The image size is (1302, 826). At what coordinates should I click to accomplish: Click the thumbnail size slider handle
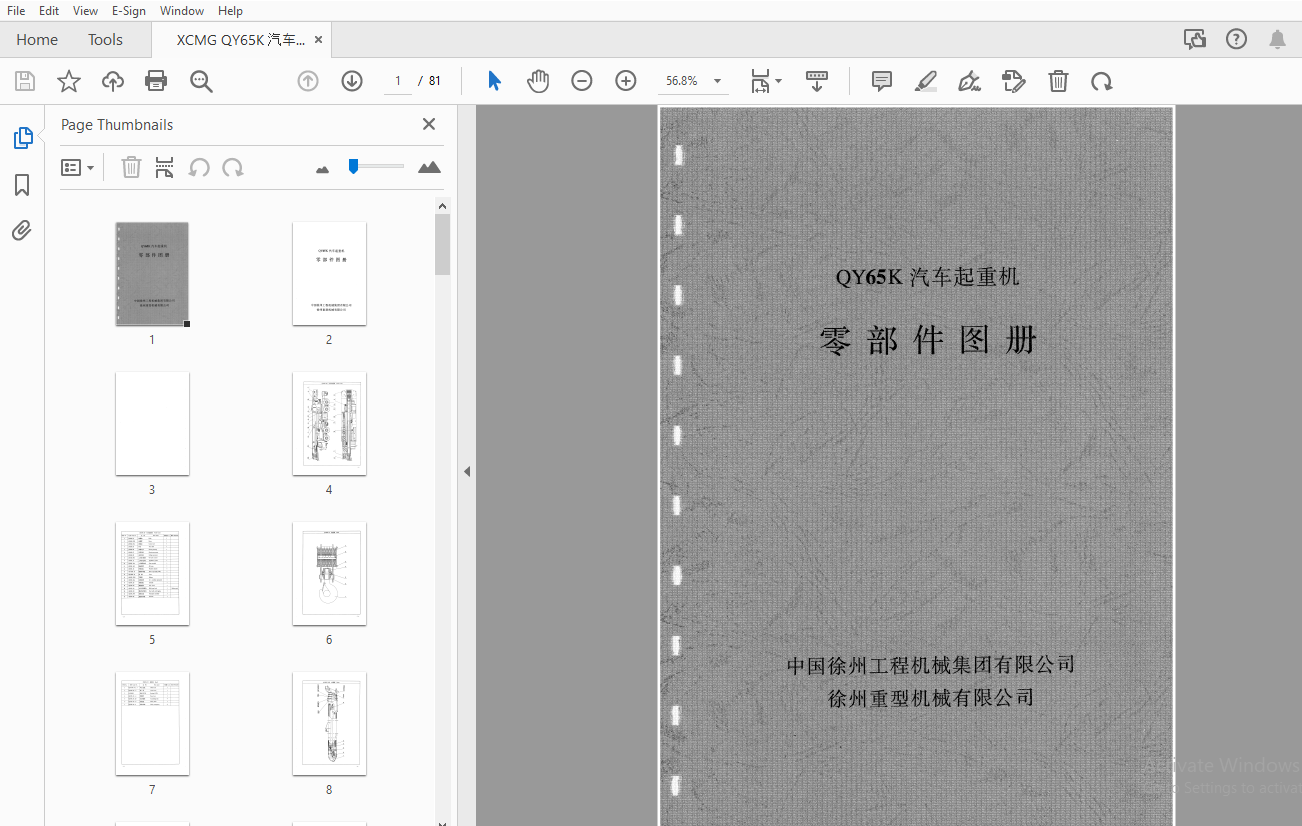(x=353, y=166)
